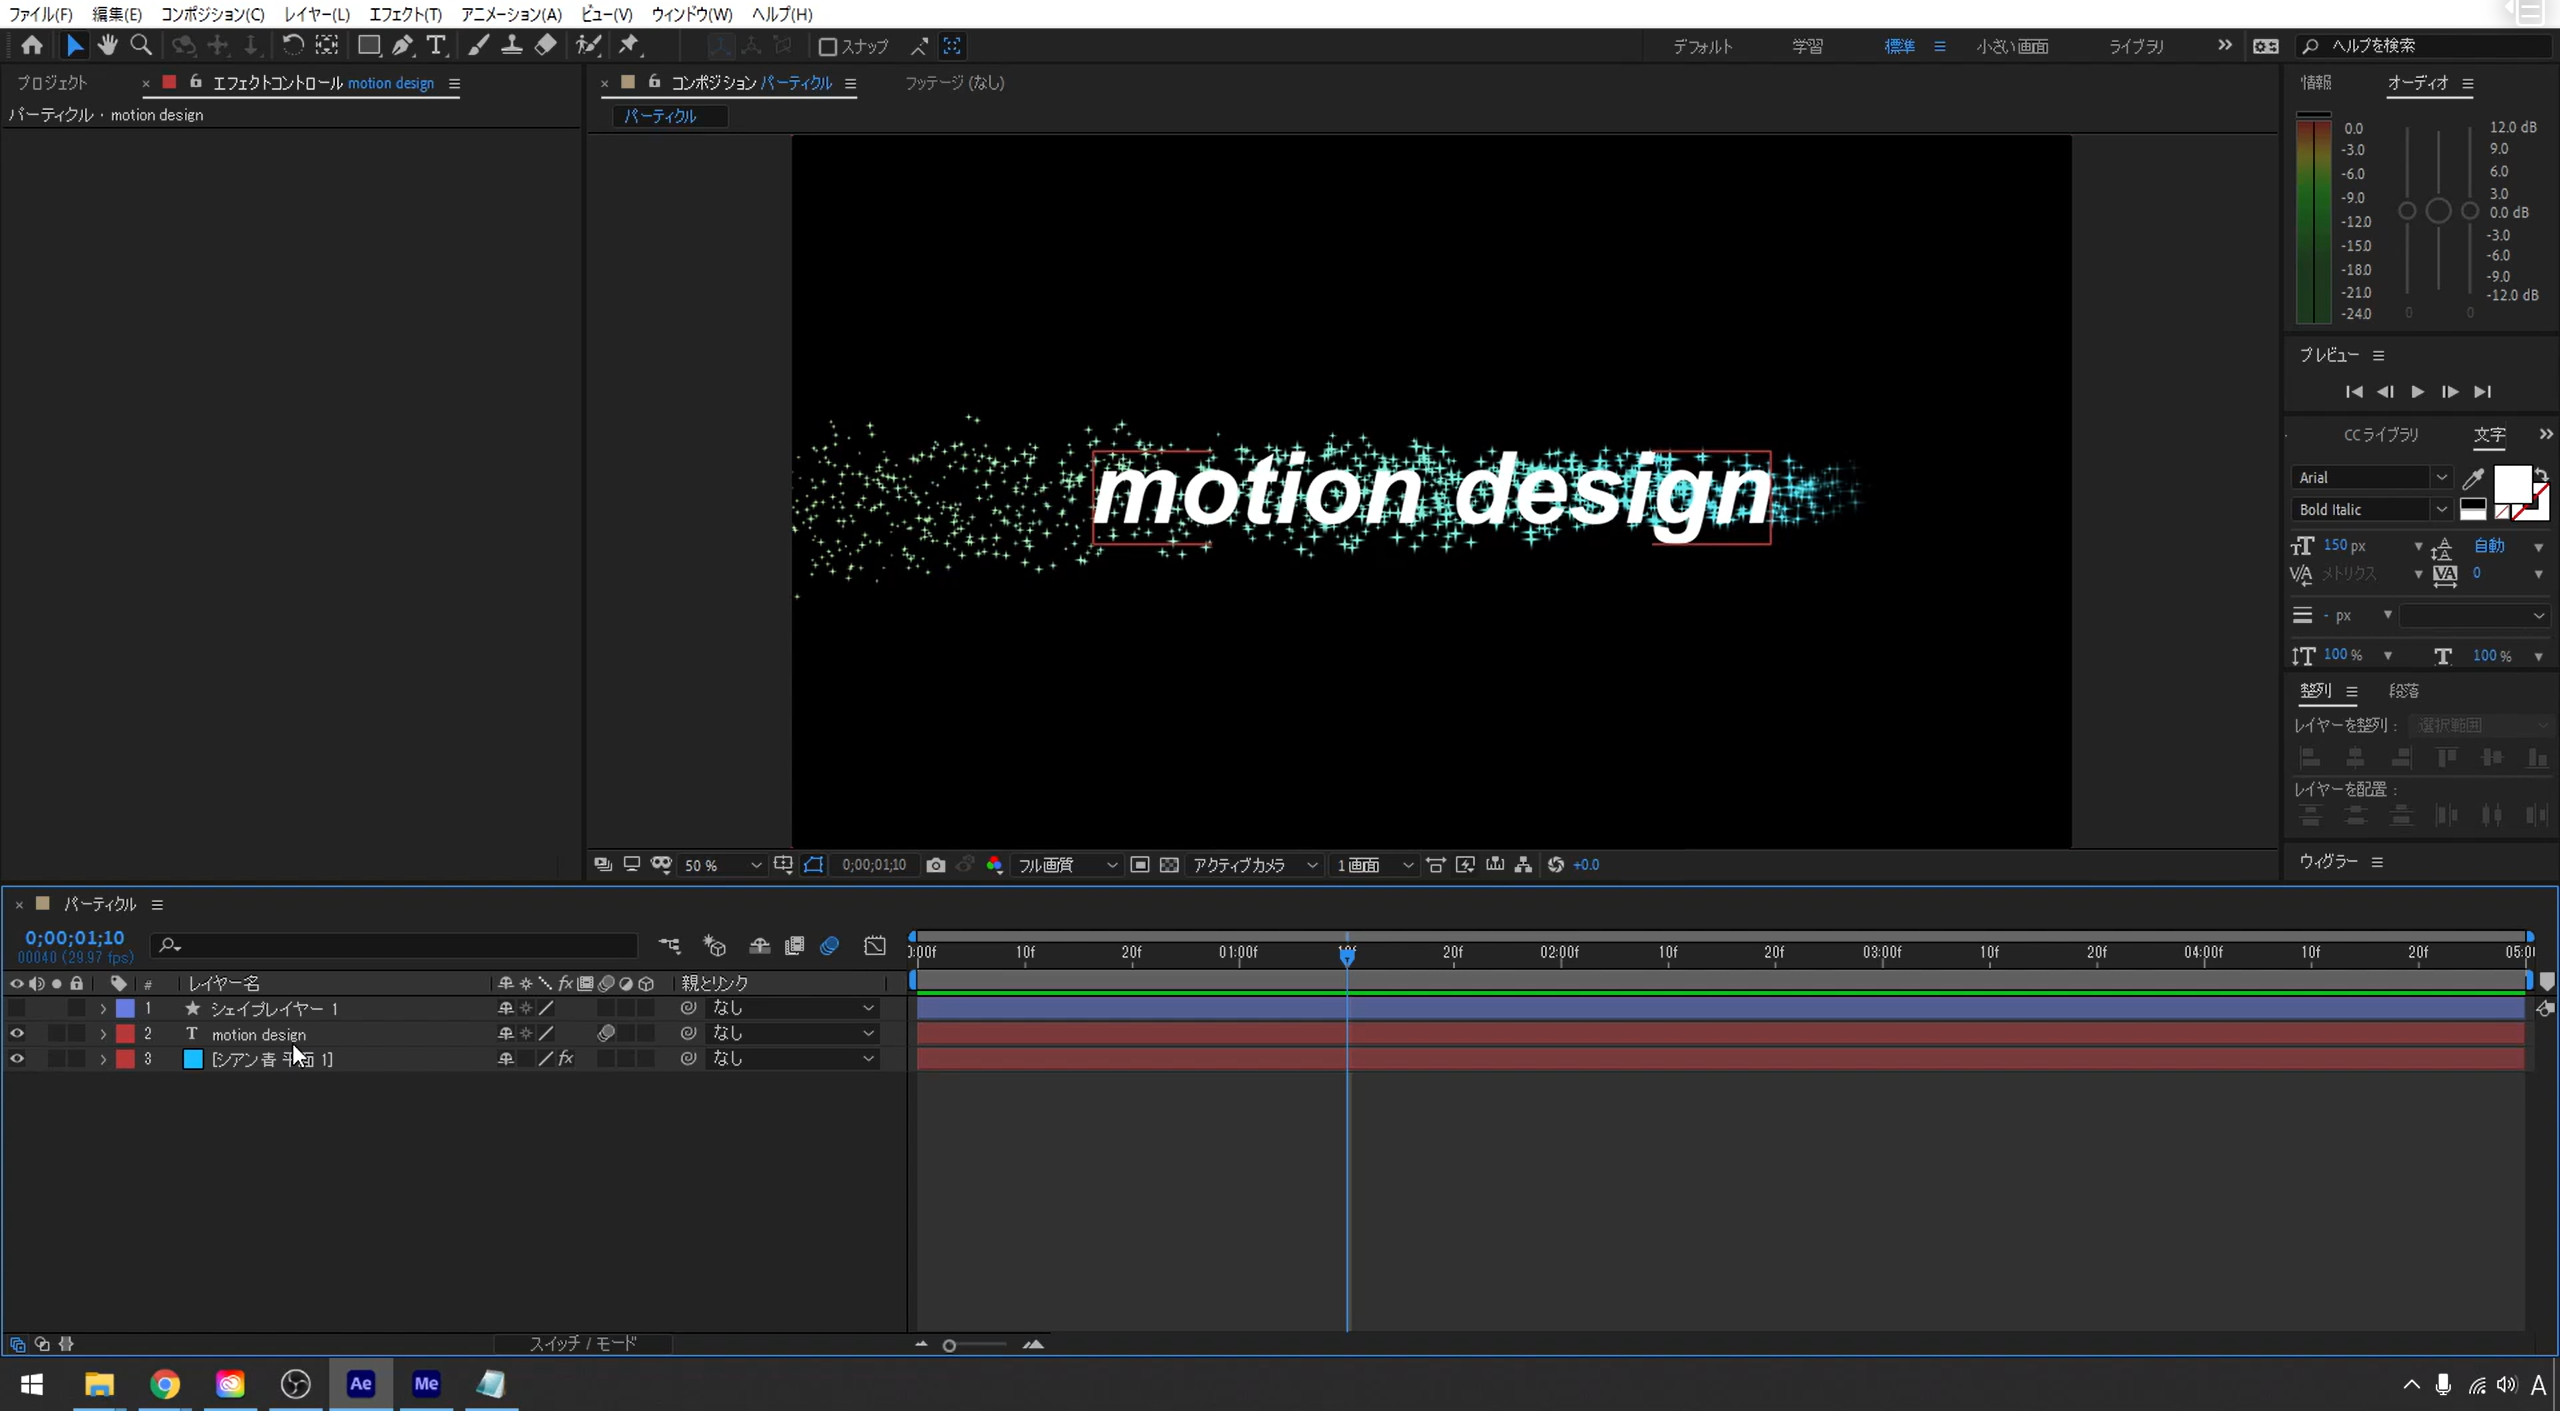Select the Rotation tool
The height and width of the screenshot is (1411, 2560).
[292, 45]
